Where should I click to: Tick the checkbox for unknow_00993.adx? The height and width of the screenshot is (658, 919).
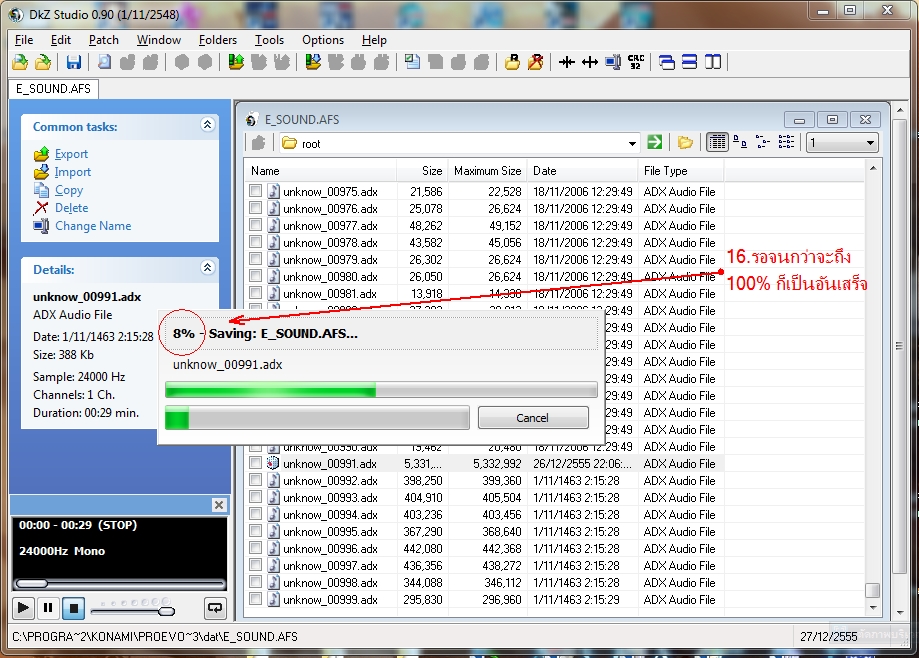(255, 497)
